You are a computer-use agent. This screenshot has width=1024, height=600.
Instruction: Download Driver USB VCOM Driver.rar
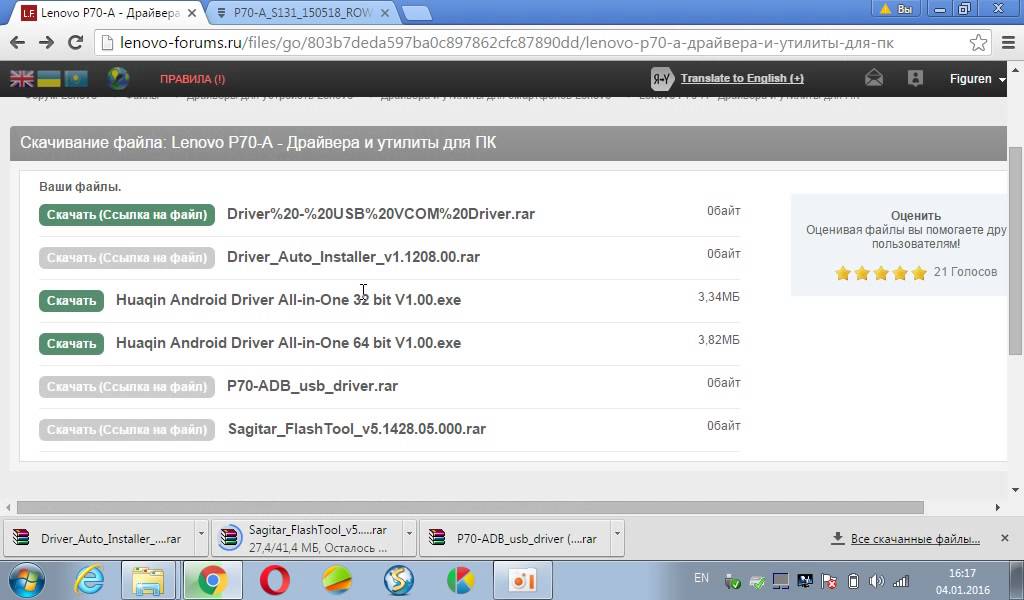(x=127, y=214)
